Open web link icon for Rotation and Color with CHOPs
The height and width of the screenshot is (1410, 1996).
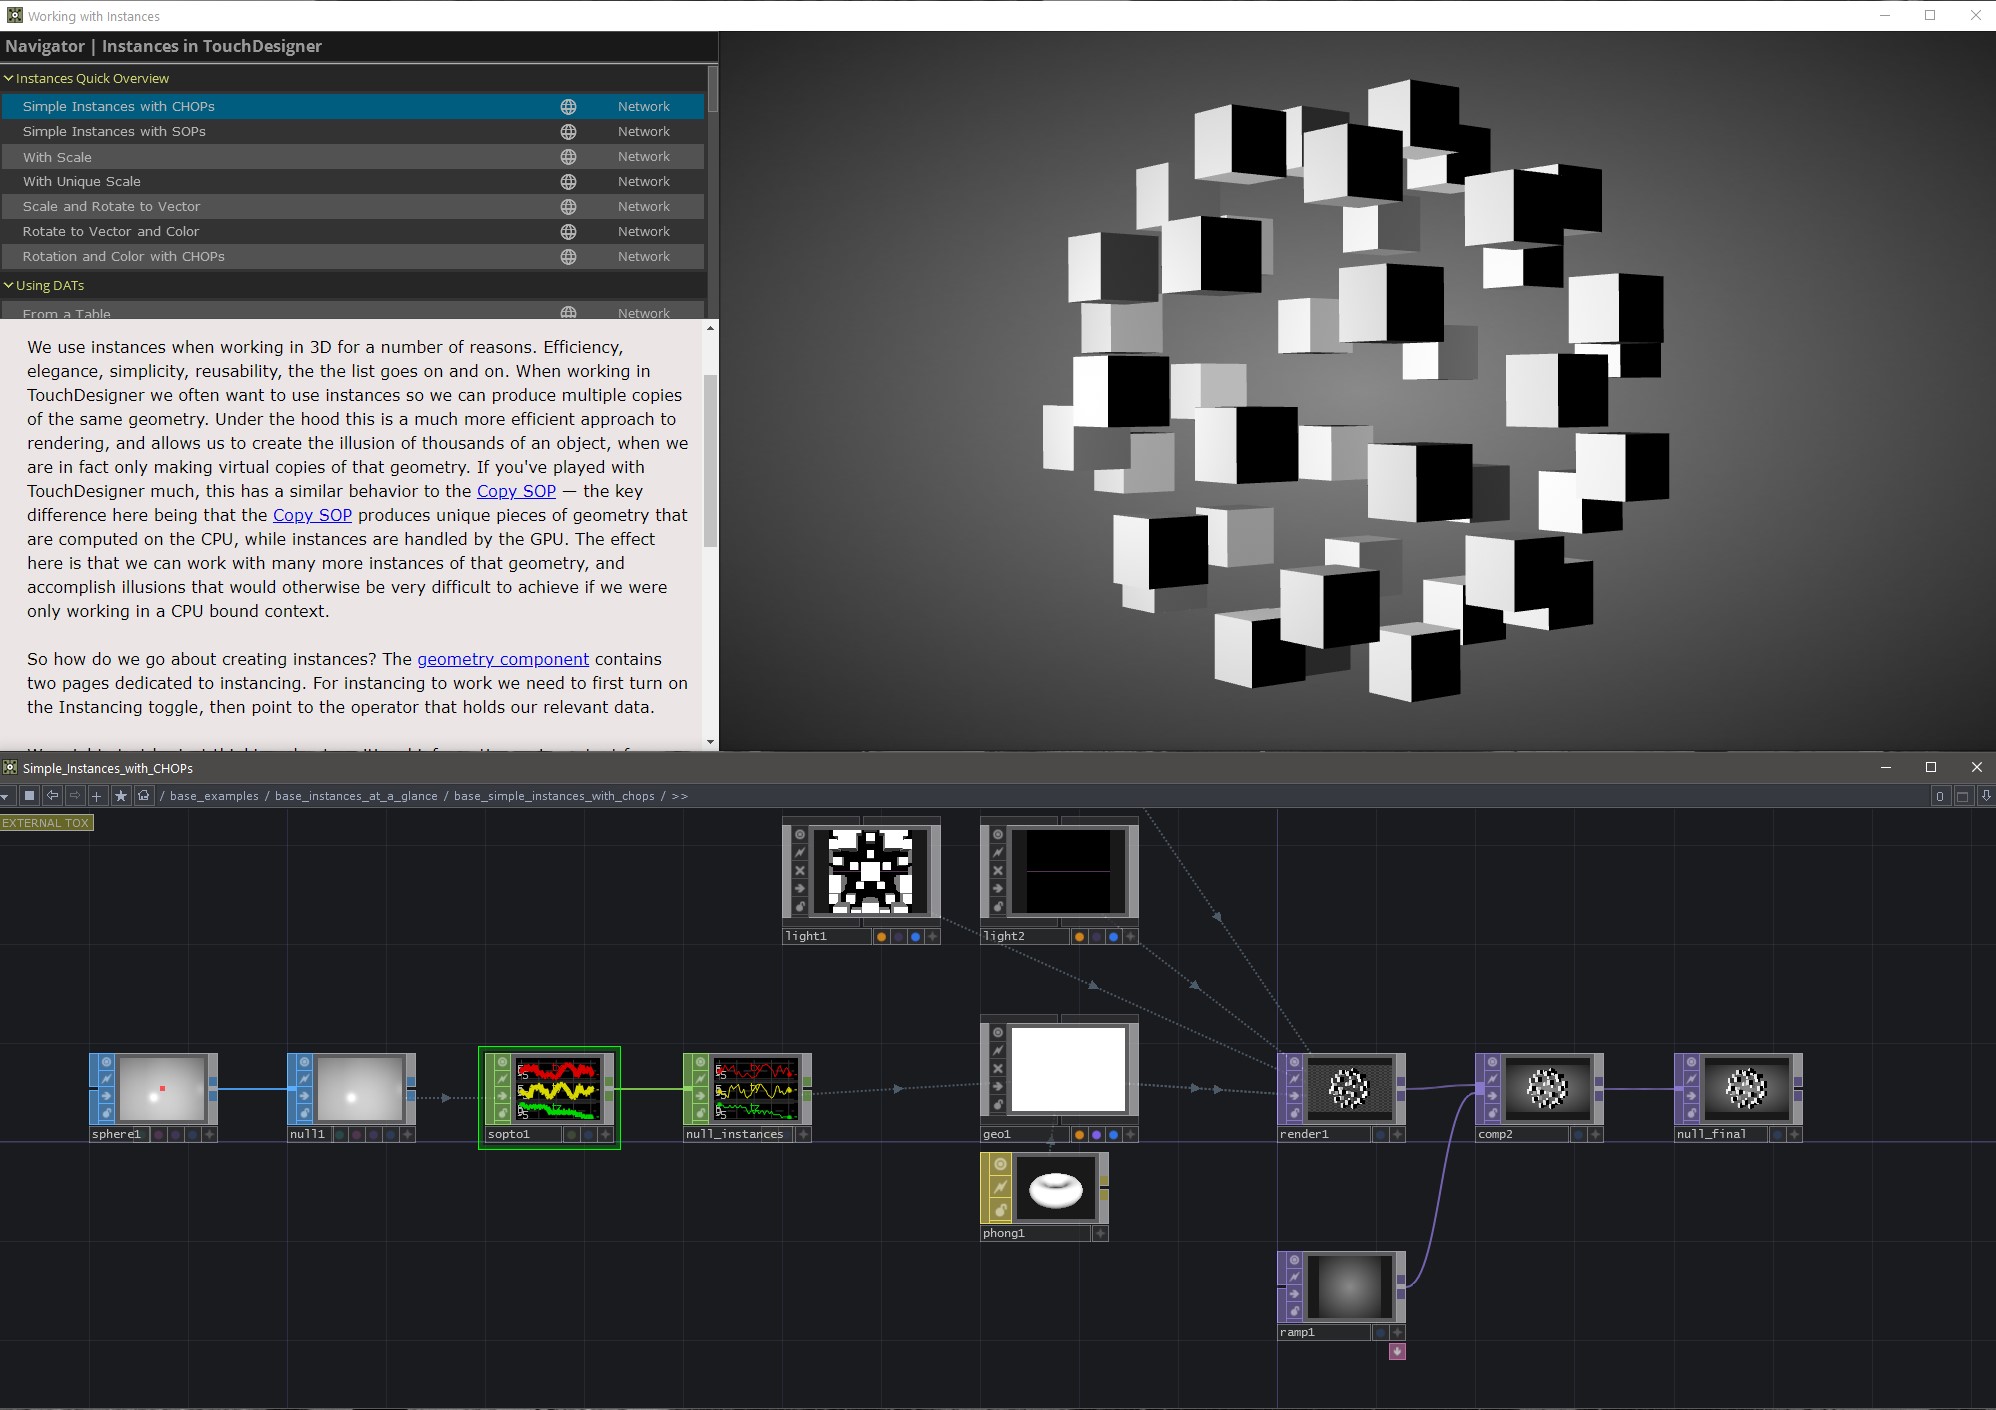point(568,256)
